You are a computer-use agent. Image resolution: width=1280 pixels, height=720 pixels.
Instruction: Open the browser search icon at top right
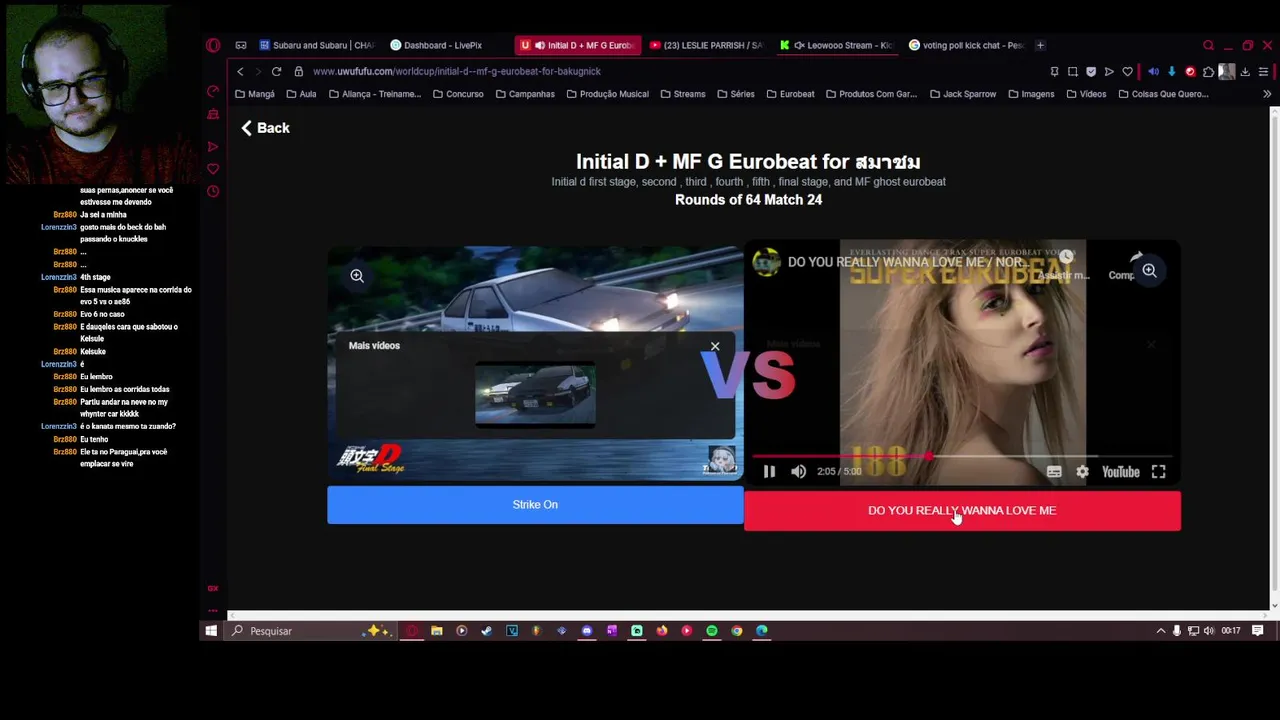1208,45
